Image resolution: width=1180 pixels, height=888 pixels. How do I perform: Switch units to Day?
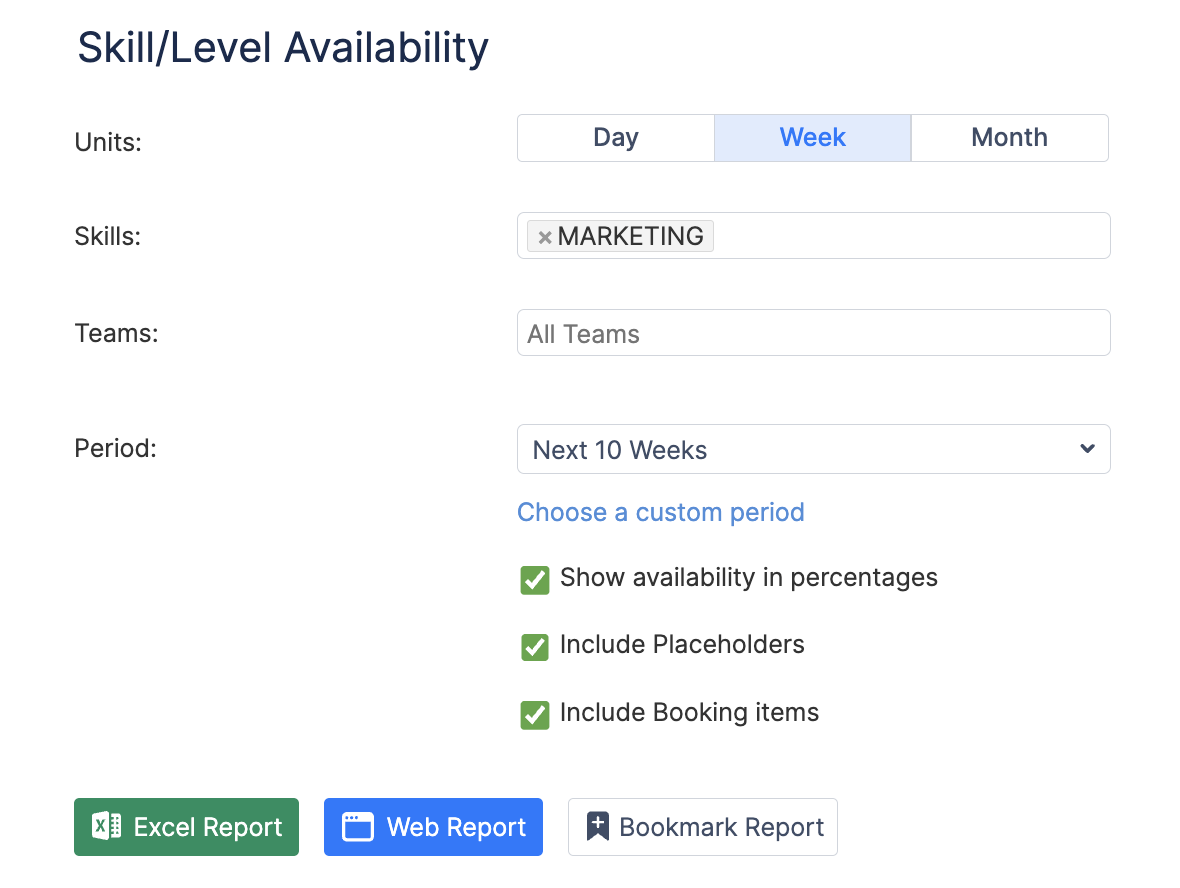(x=615, y=138)
